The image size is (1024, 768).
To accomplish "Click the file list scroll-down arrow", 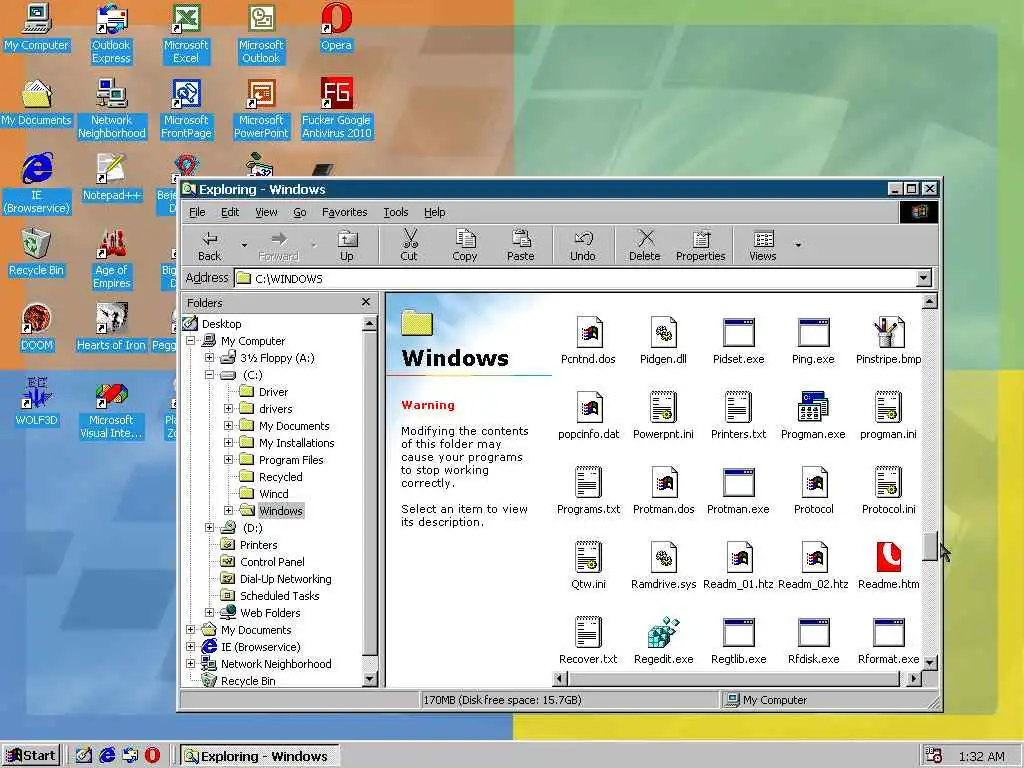I will 929,663.
